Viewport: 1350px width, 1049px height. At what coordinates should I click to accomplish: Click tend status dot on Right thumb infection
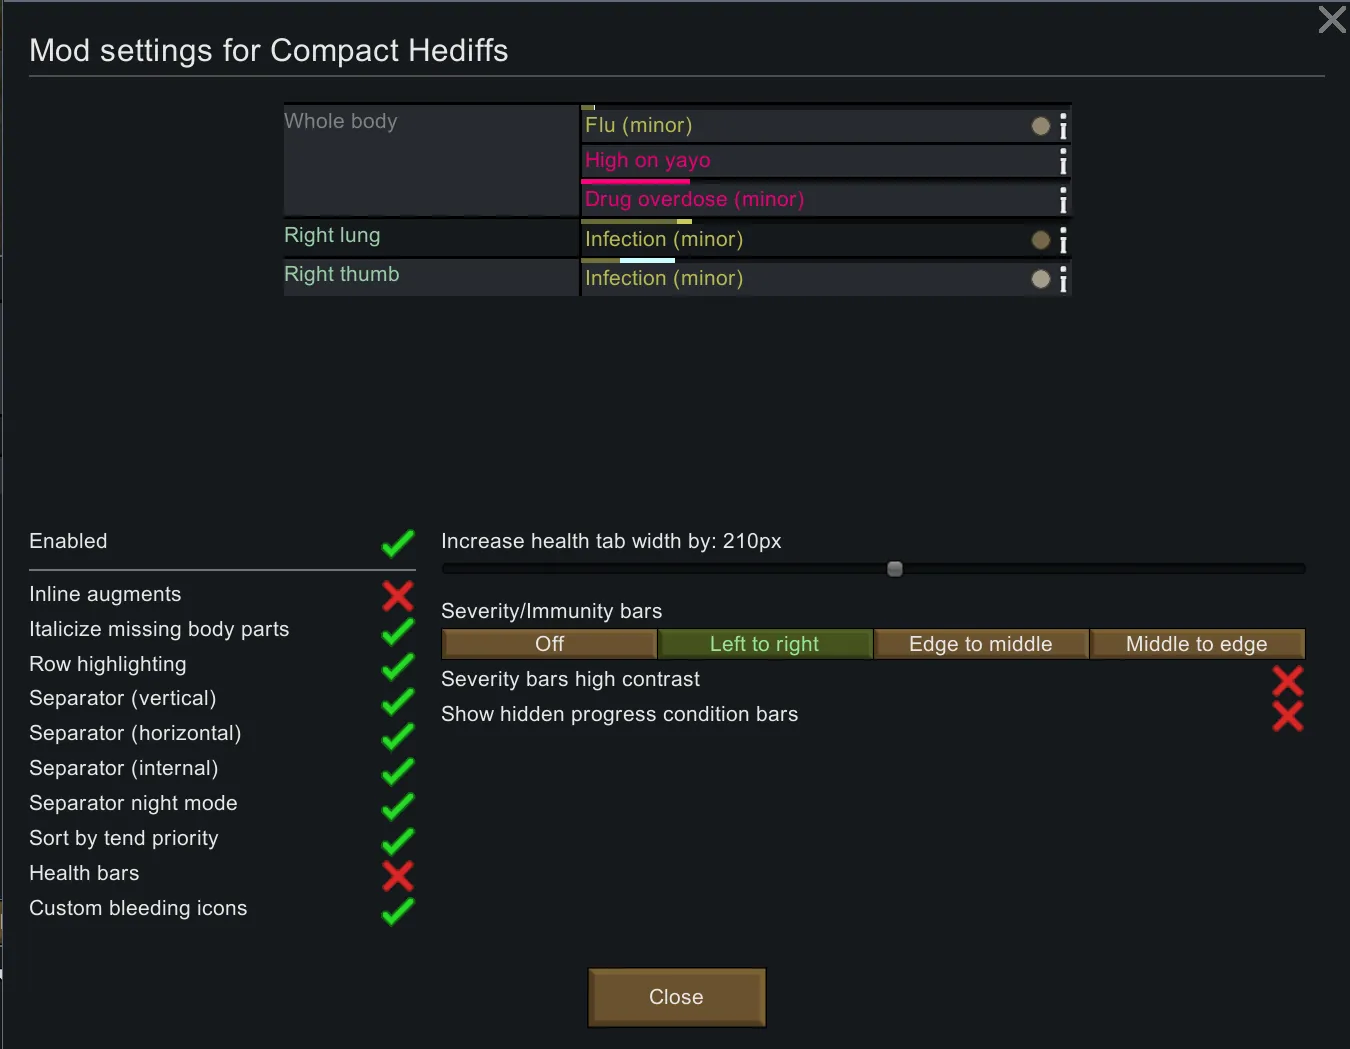coord(1041,279)
